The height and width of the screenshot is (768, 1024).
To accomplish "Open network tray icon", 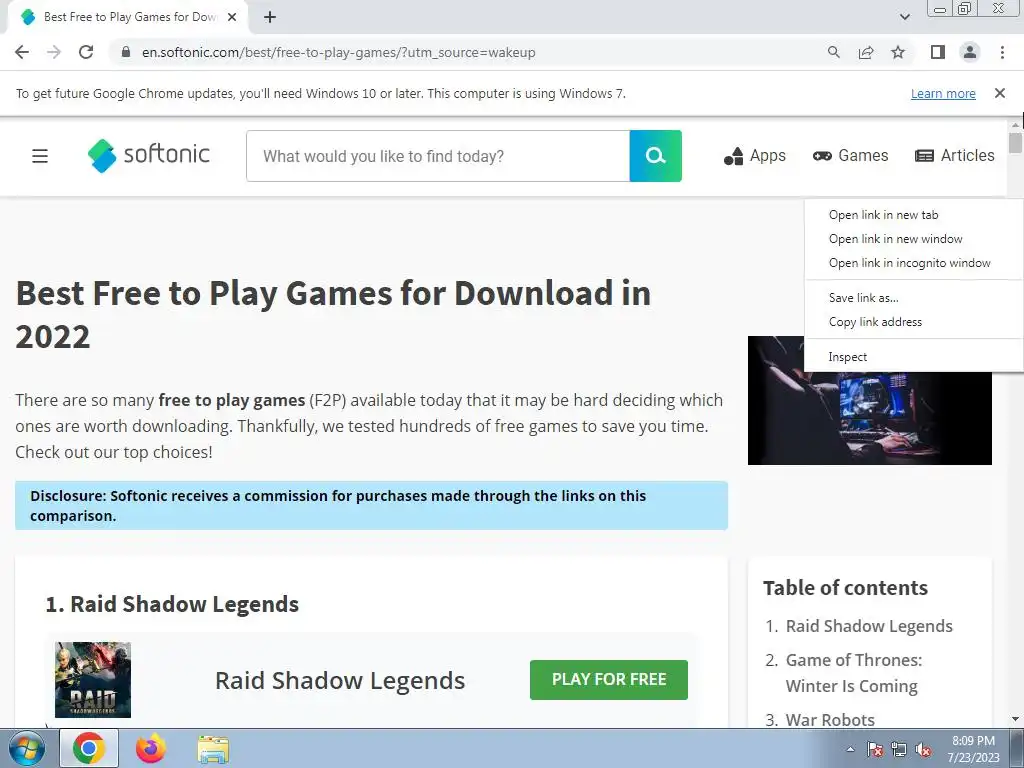I will click(899, 750).
